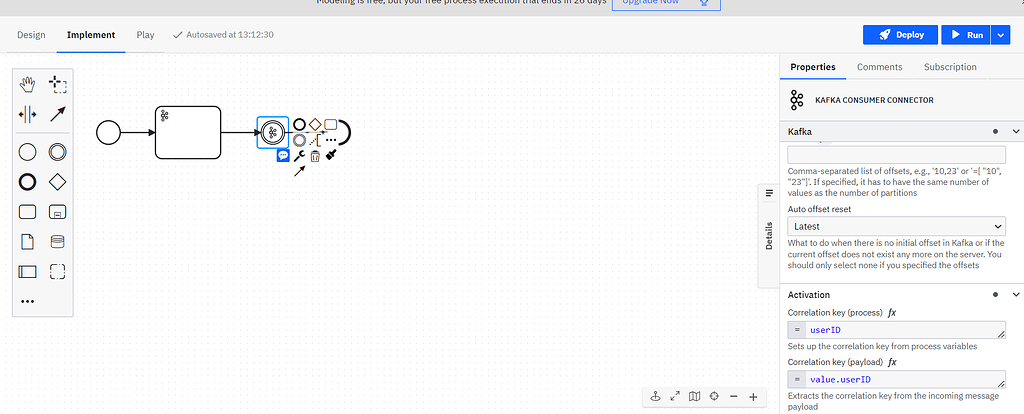
Task: Click the Deploy button
Action: [901, 35]
